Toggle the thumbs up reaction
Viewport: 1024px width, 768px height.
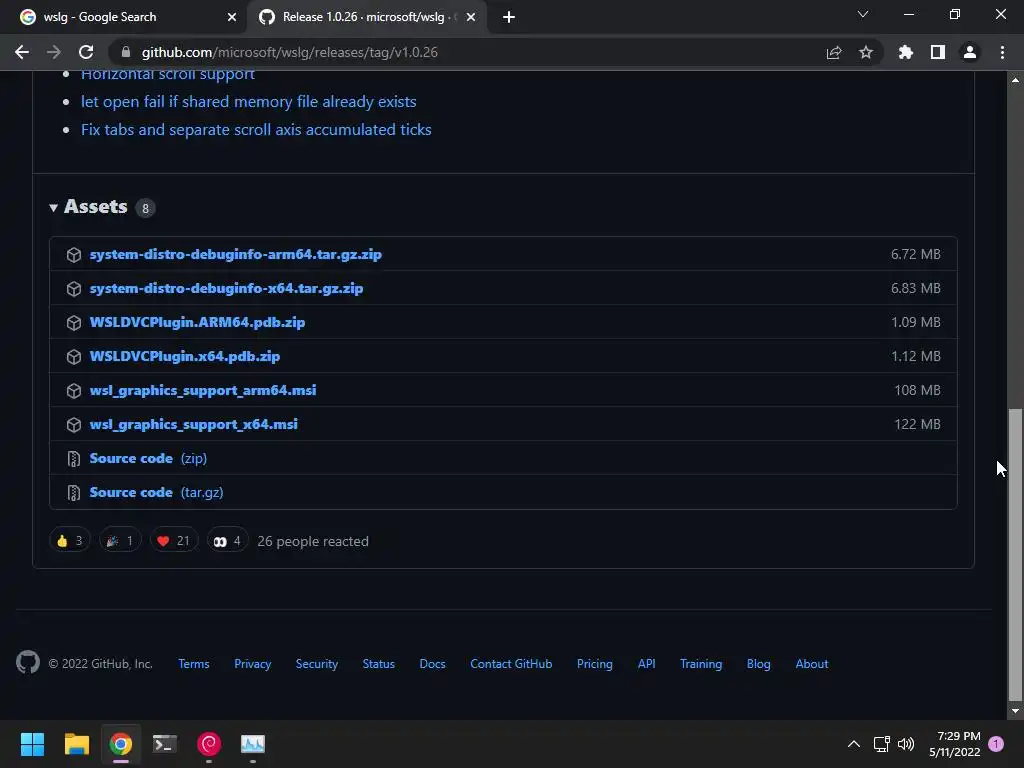(69, 541)
